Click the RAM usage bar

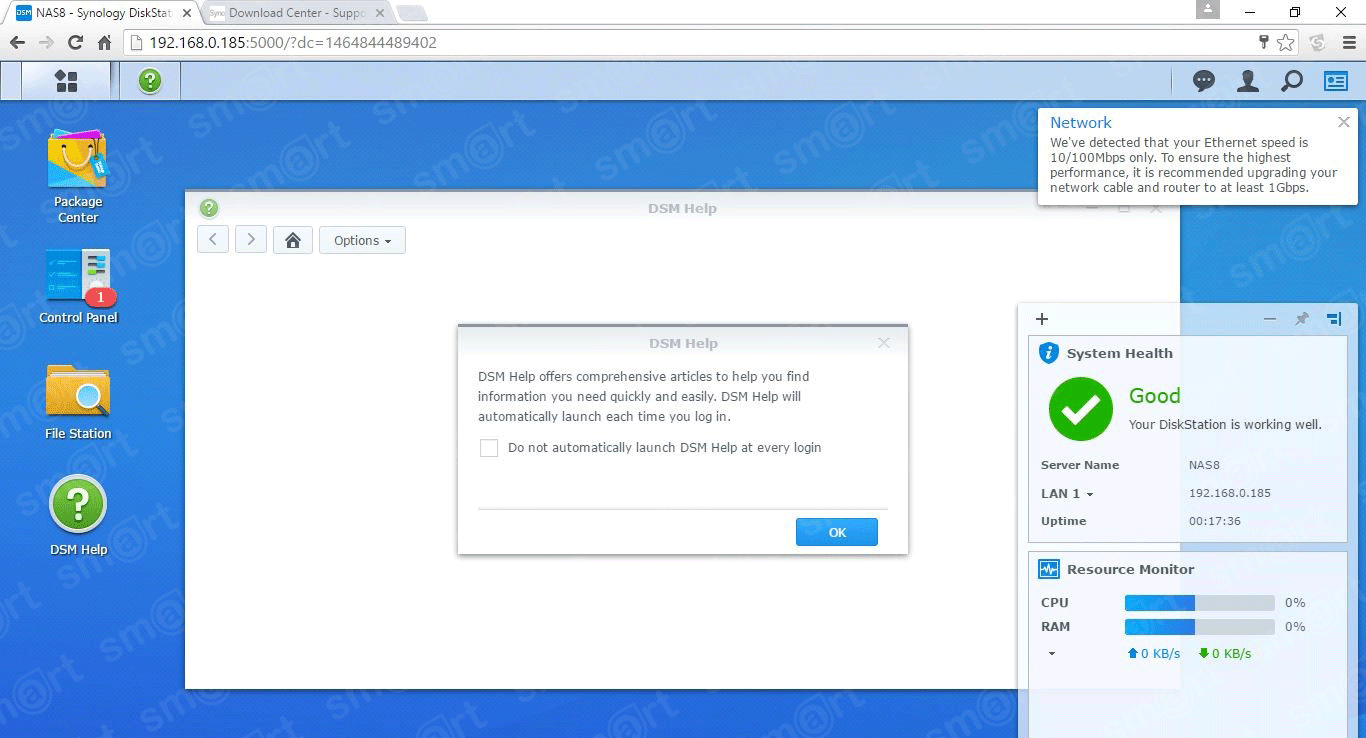click(x=1199, y=627)
